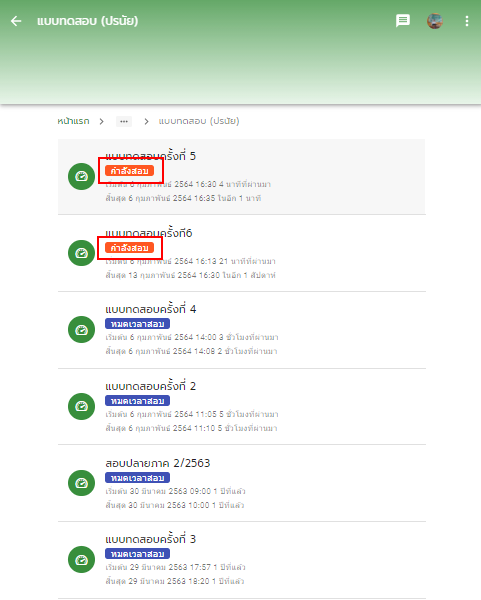481x600 pixels.
Task: Click the first breadcrumb chevron after หน้าแรก
Action: (101, 121)
